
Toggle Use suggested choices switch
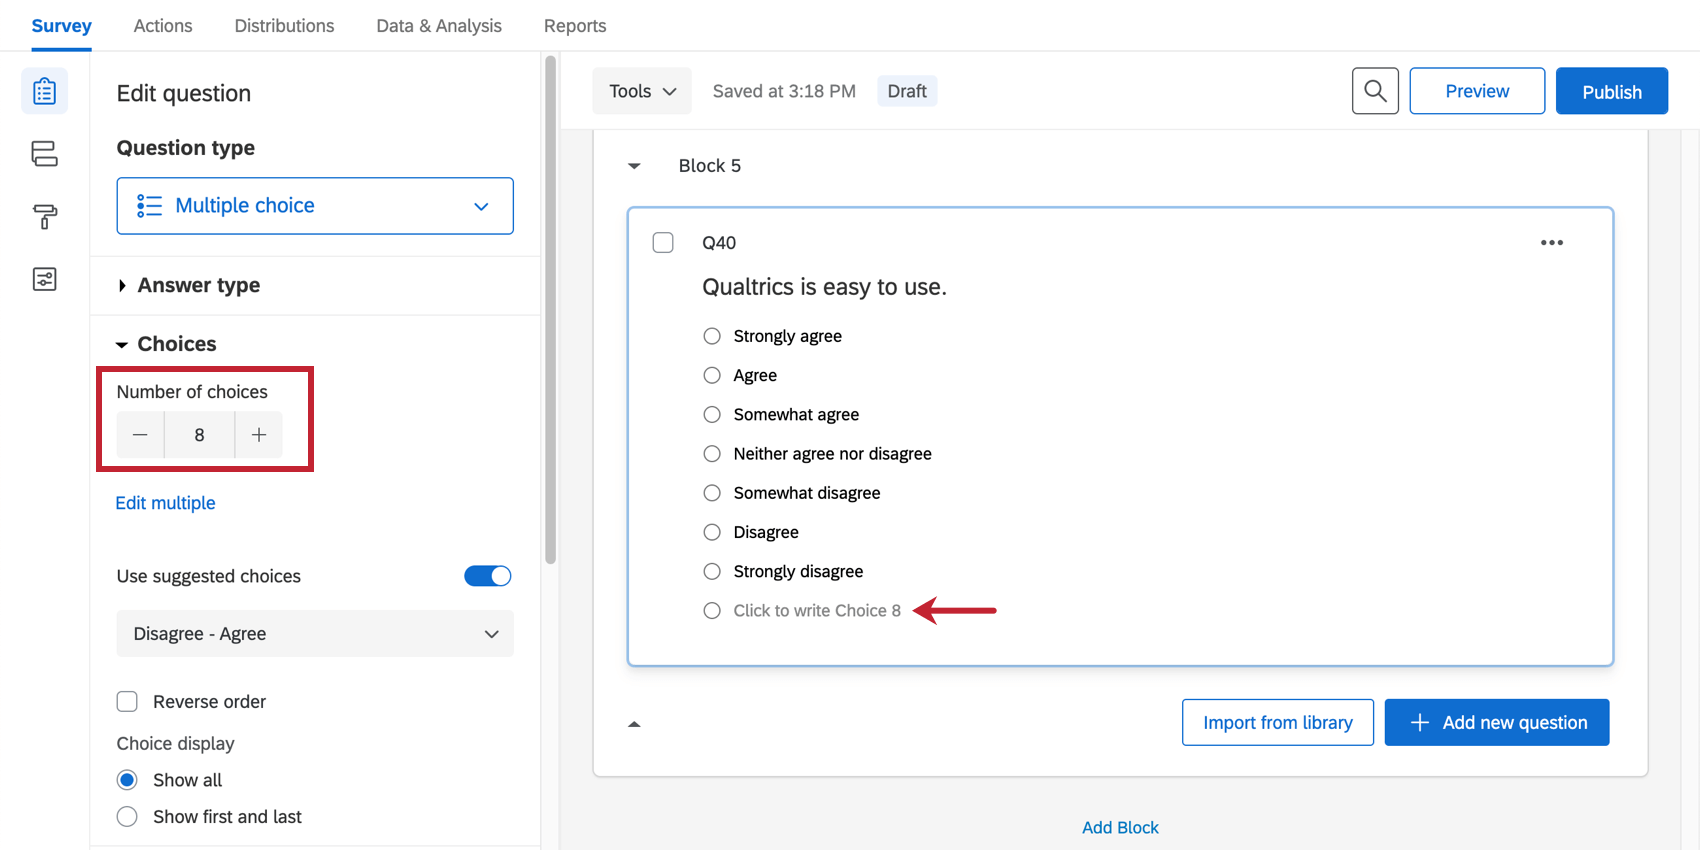pos(487,576)
